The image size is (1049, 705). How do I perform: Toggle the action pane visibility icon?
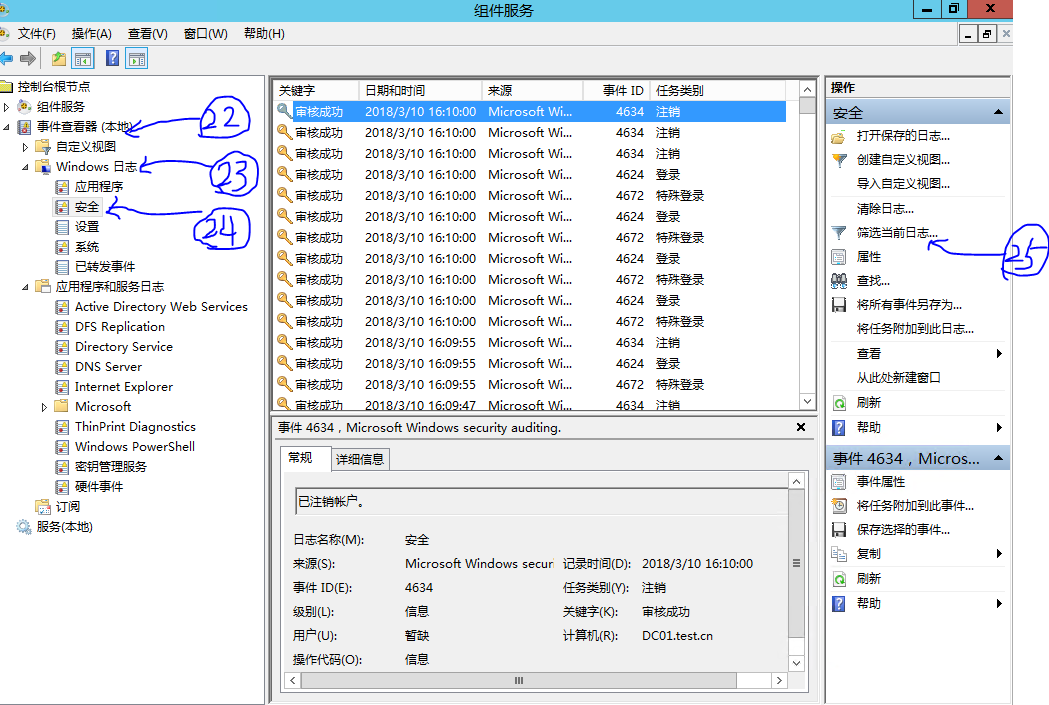click(x=137, y=57)
